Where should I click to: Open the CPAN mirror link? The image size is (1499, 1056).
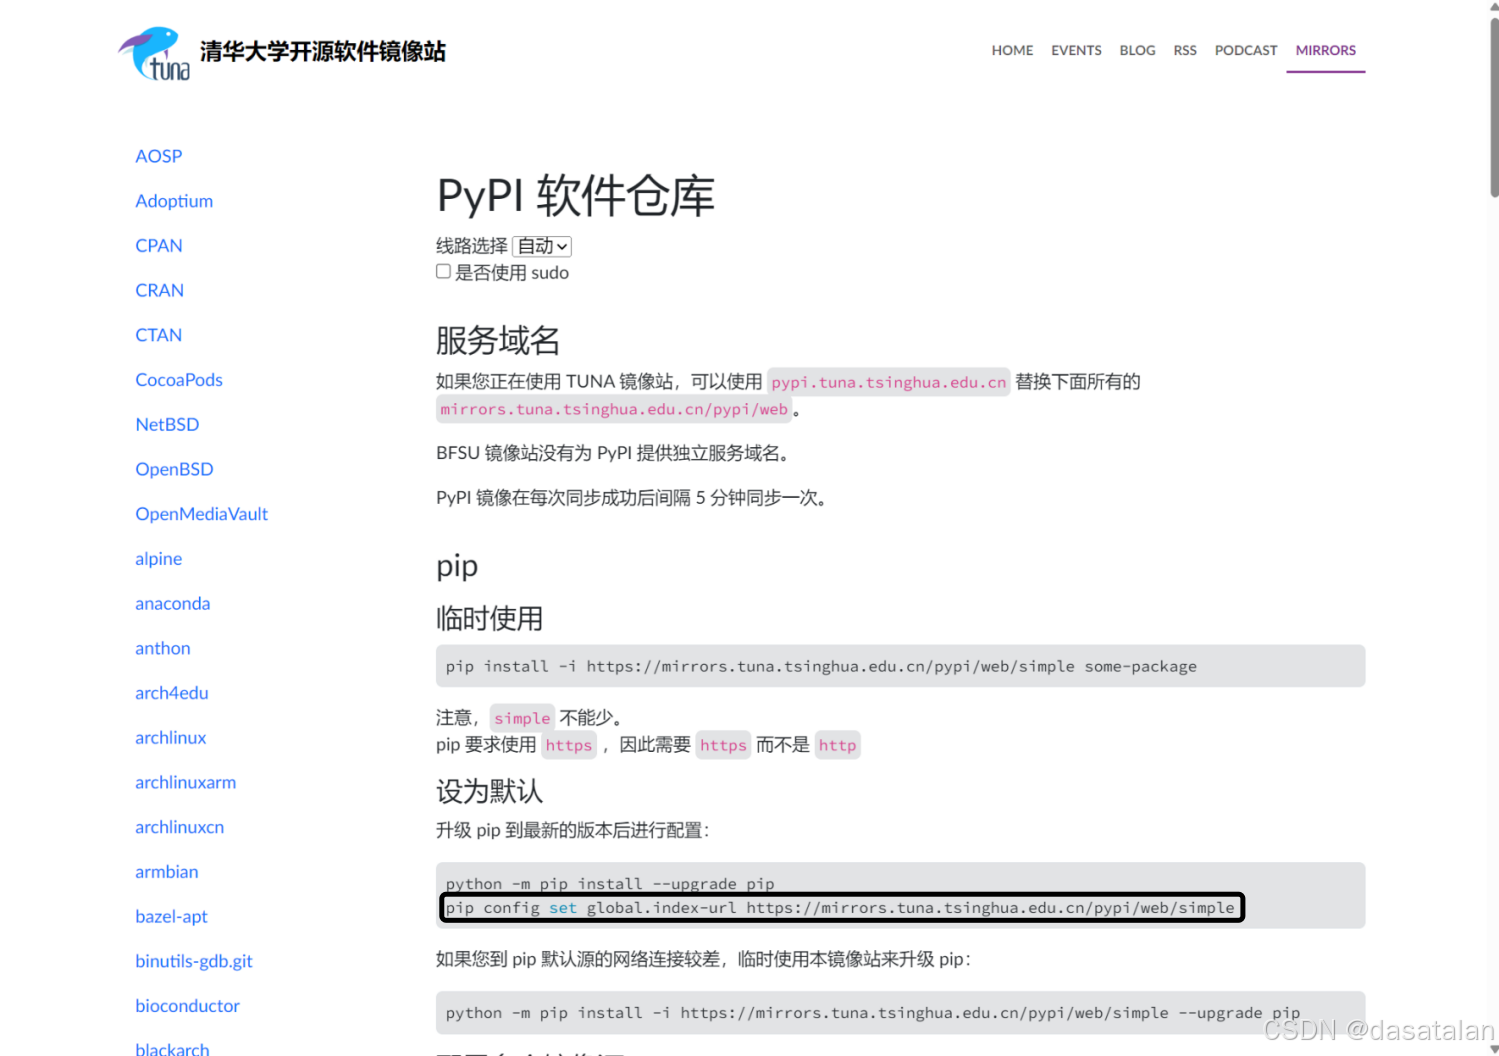(x=159, y=246)
